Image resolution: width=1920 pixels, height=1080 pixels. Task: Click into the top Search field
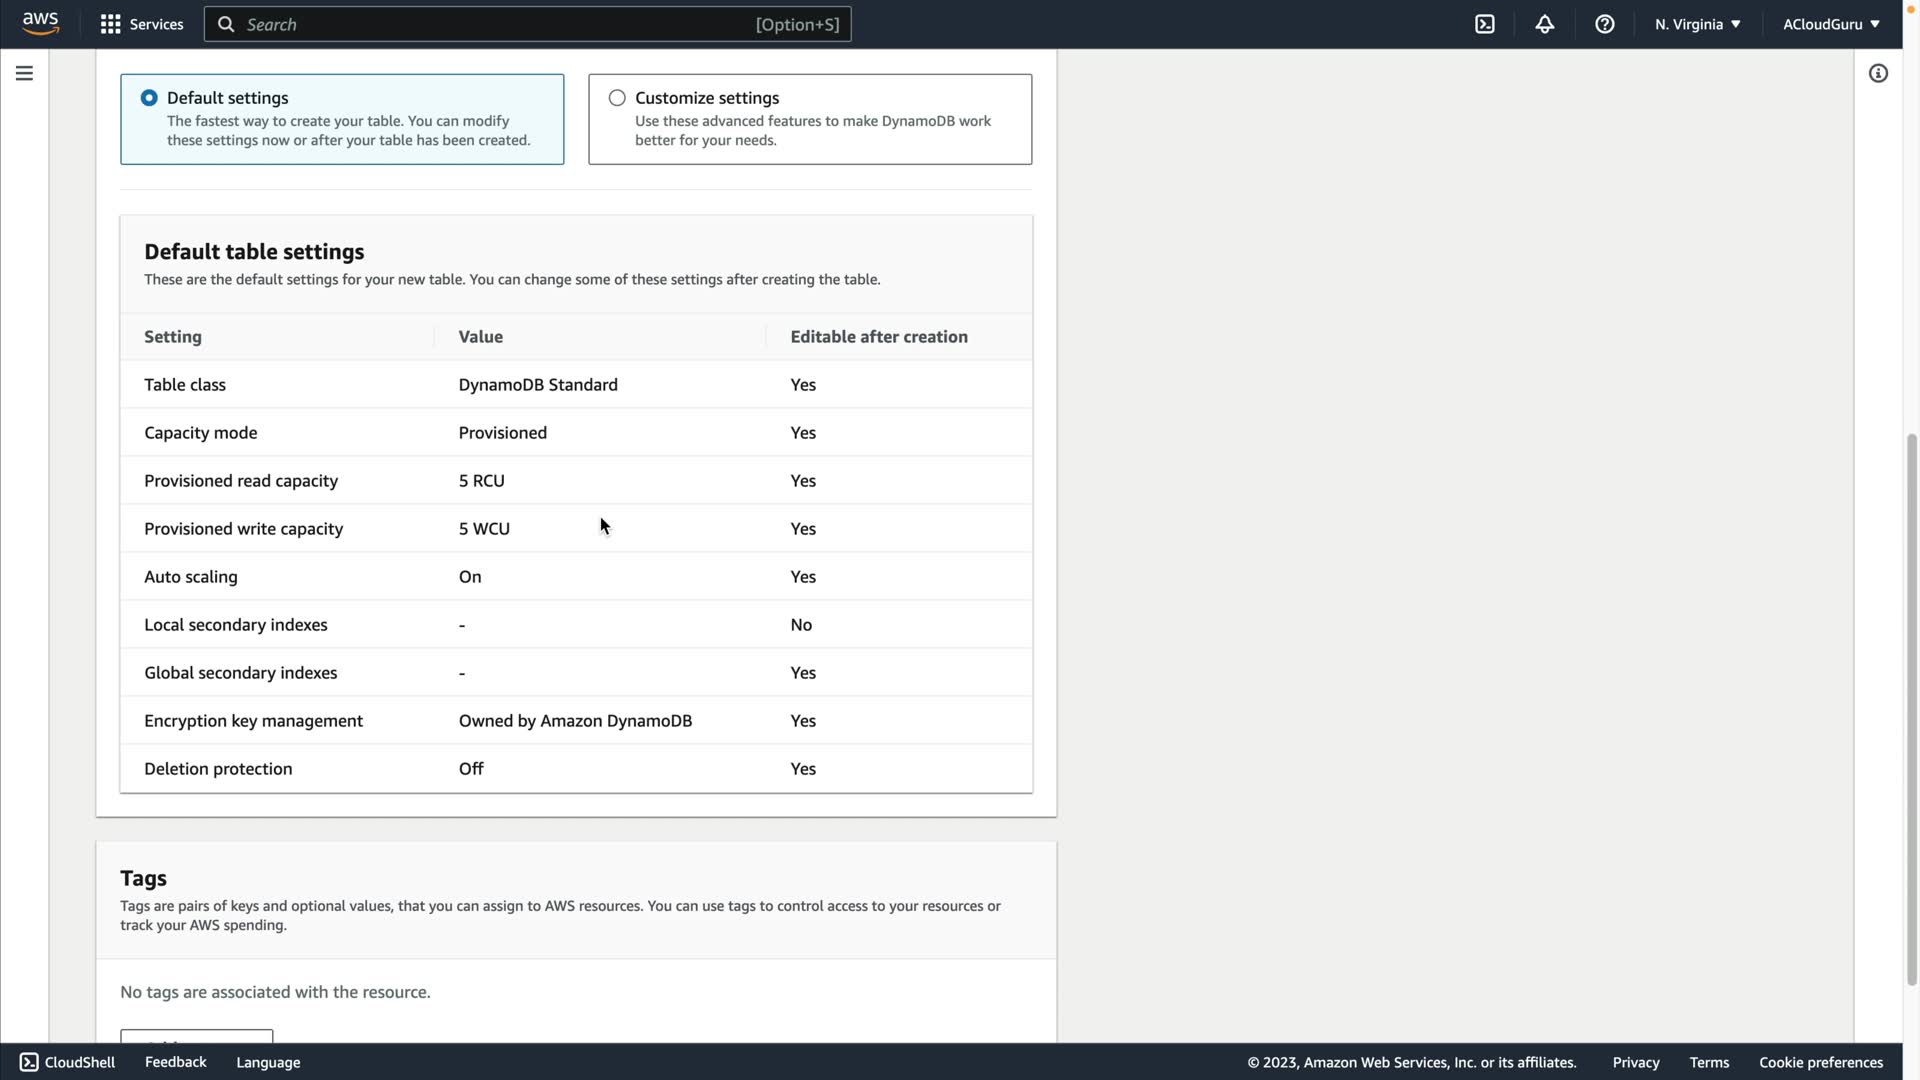[x=500, y=24]
